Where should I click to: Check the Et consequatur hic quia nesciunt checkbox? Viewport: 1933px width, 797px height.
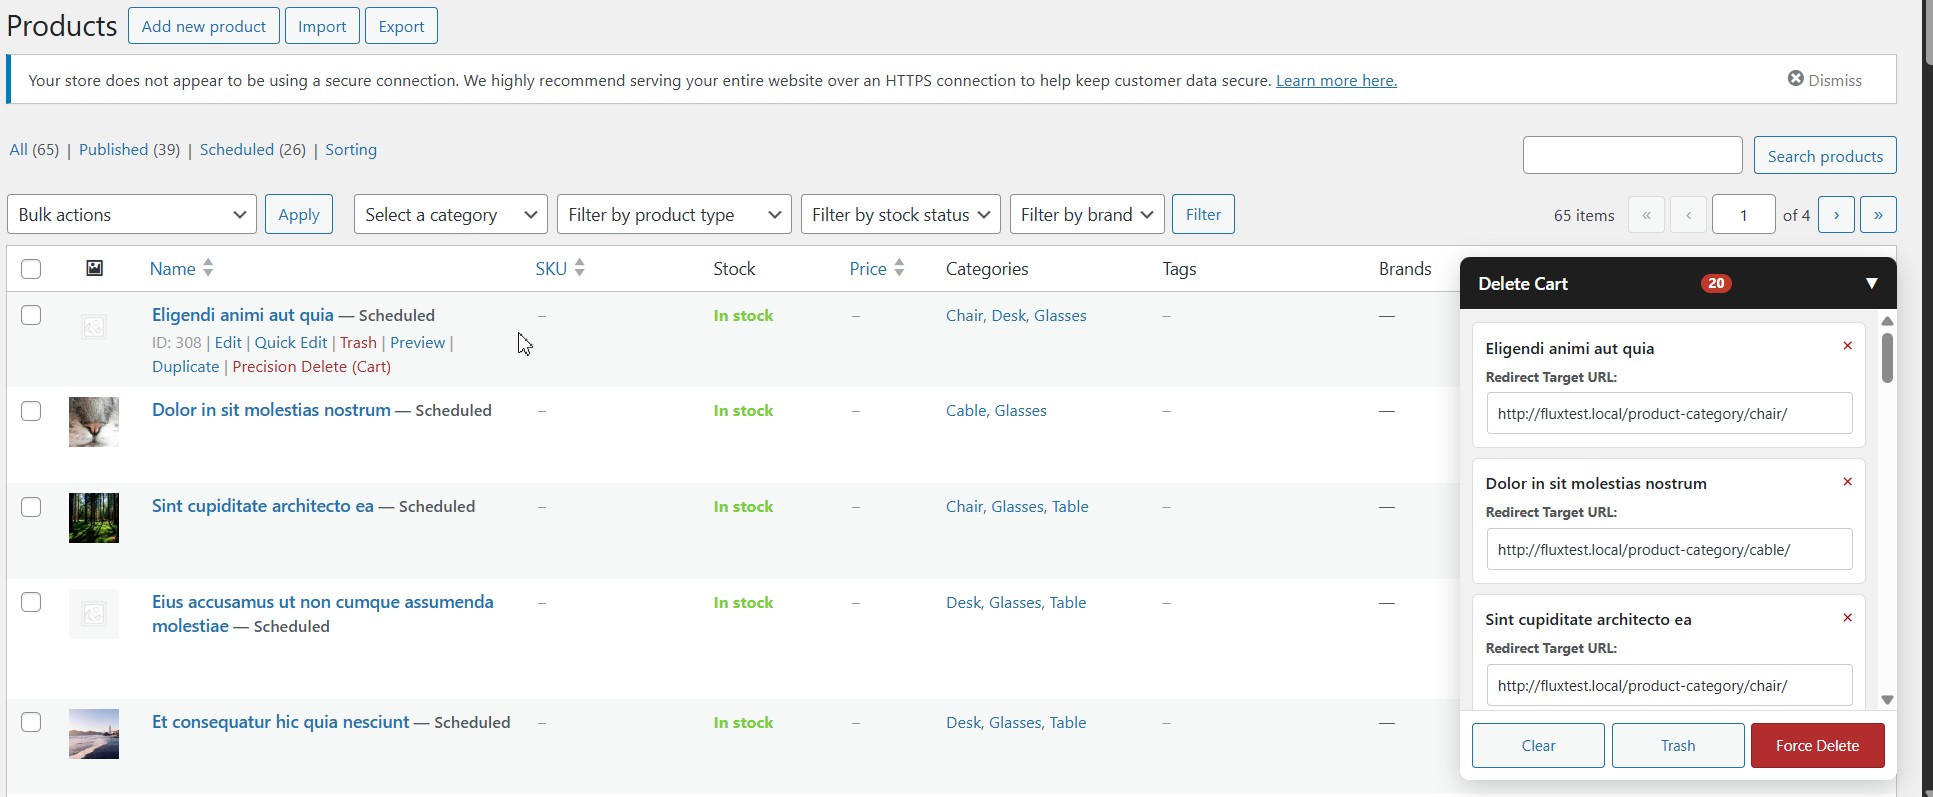point(31,722)
